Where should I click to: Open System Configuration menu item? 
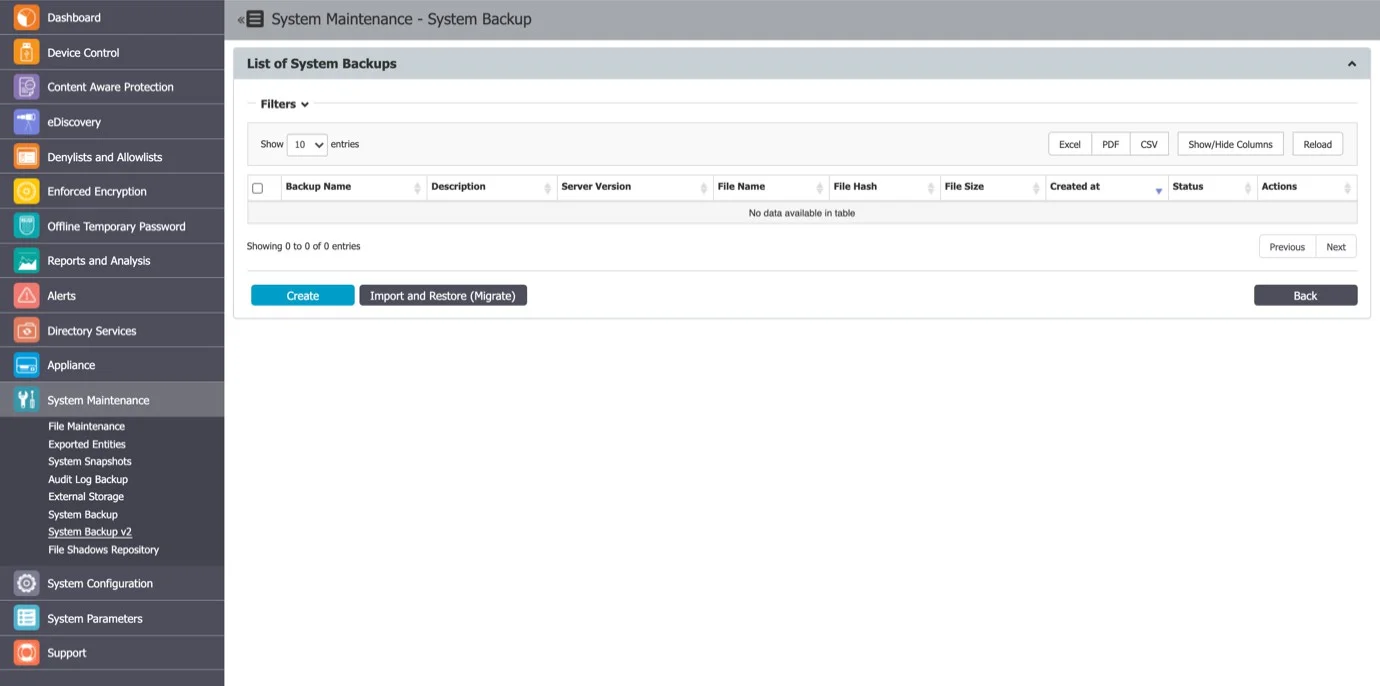[112, 583]
